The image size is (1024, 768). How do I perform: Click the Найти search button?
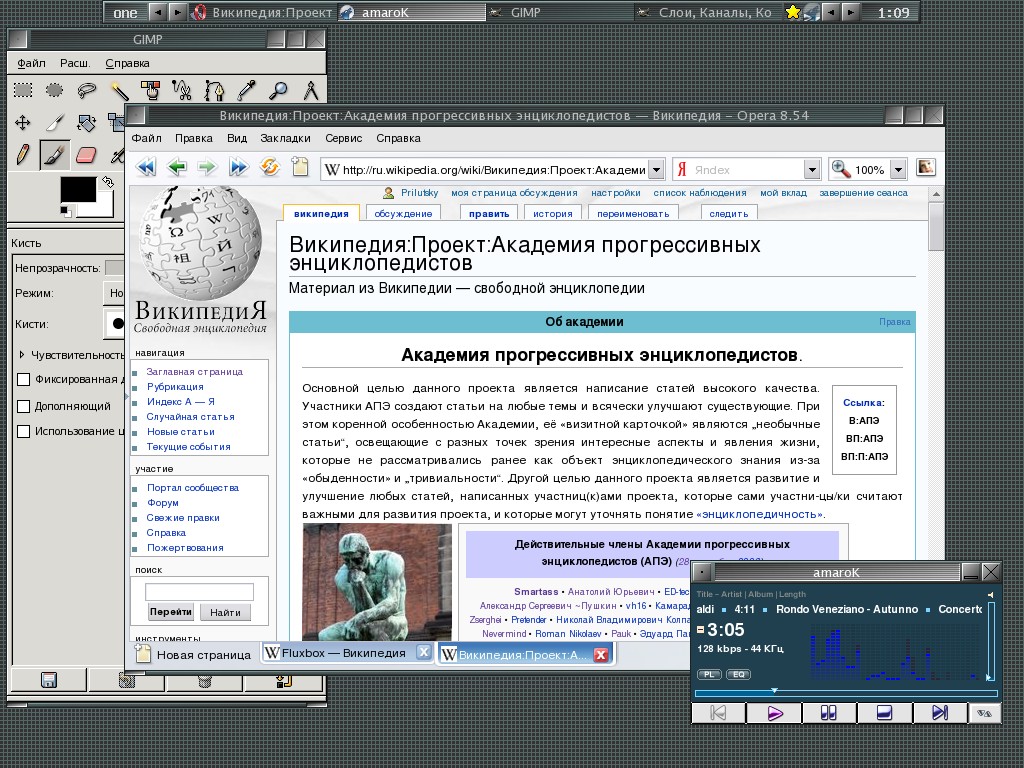tap(225, 613)
